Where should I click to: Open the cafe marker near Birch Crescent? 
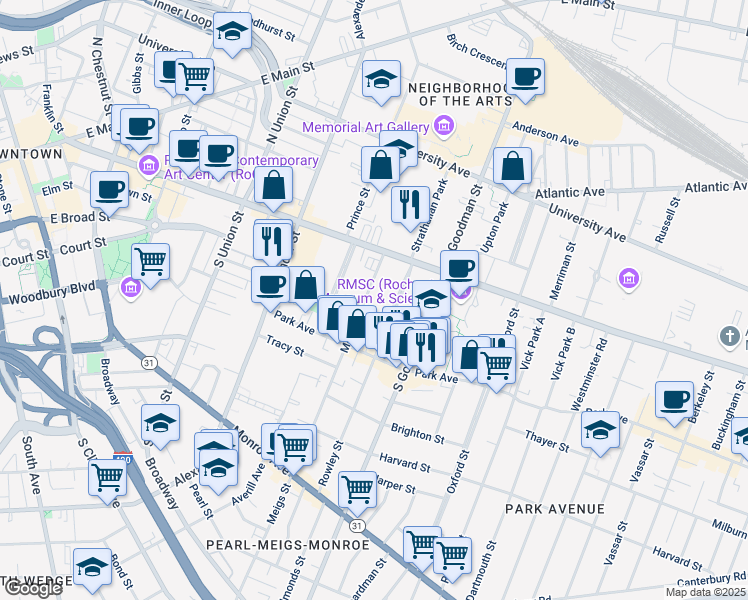pyautogui.click(x=525, y=79)
